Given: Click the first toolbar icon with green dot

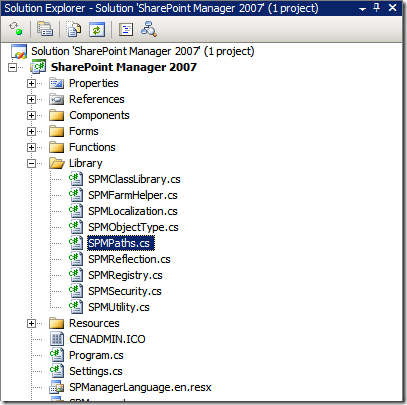Looking at the screenshot, I should 16,29.
